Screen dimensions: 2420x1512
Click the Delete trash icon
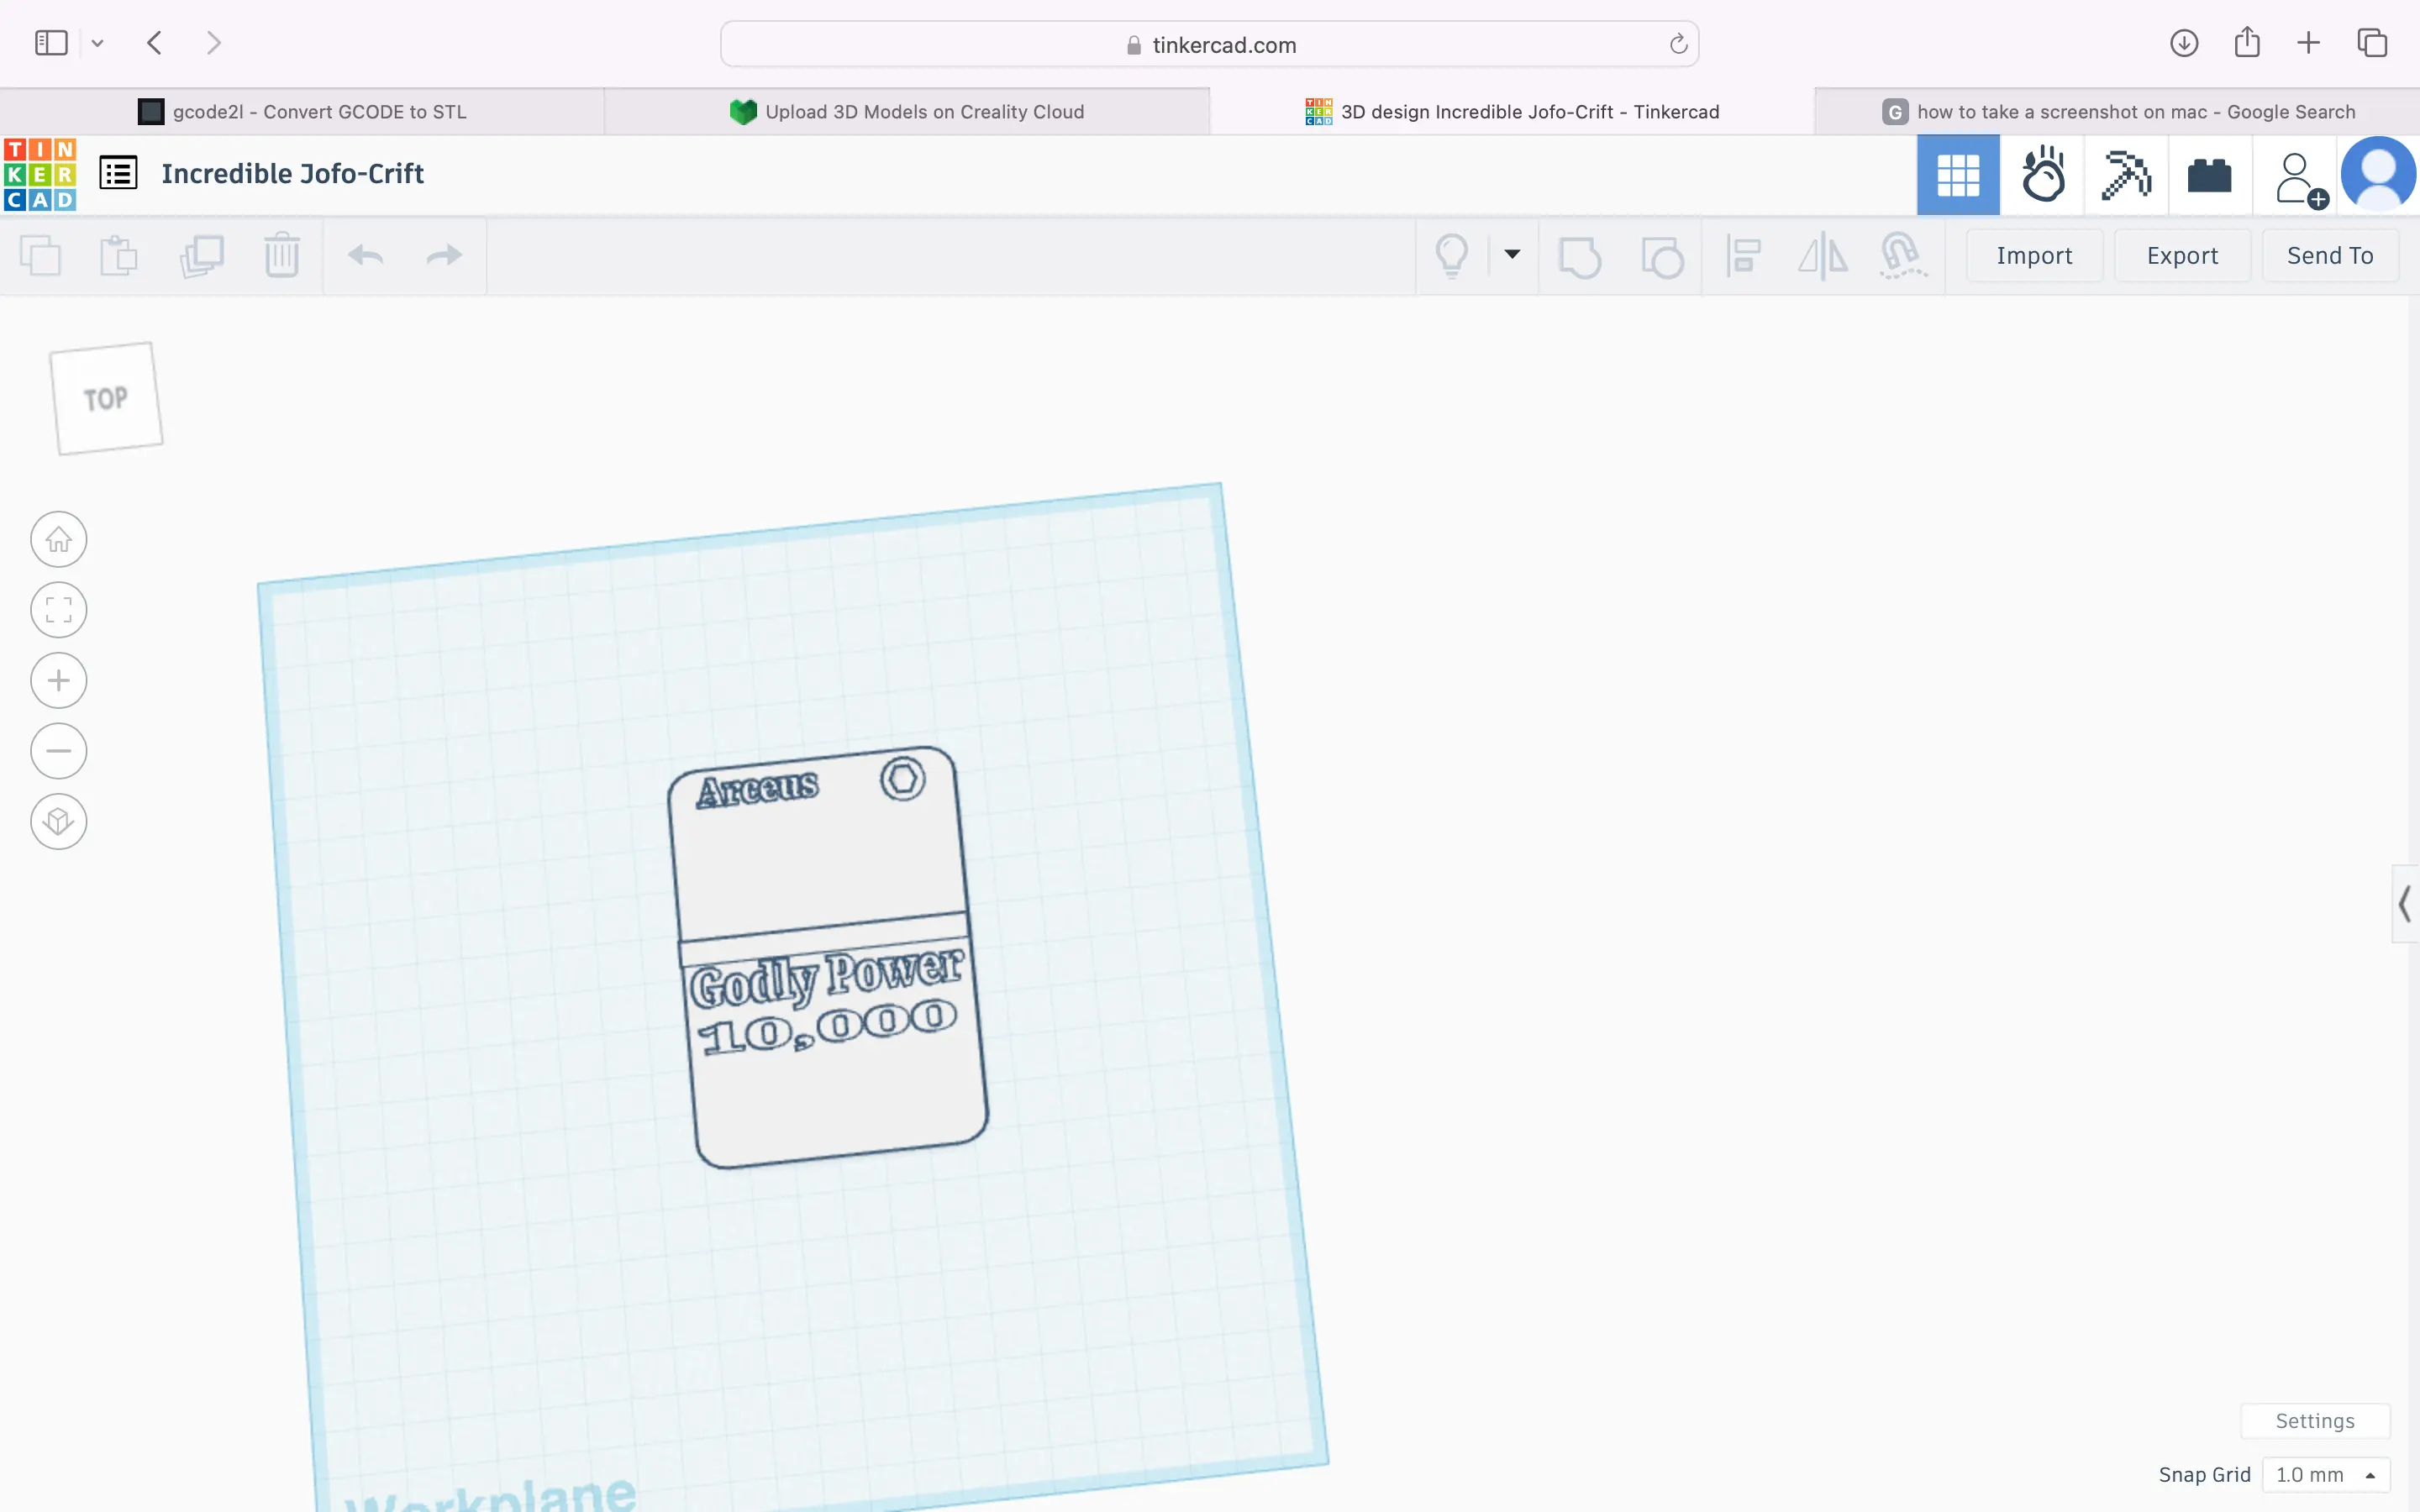click(282, 255)
